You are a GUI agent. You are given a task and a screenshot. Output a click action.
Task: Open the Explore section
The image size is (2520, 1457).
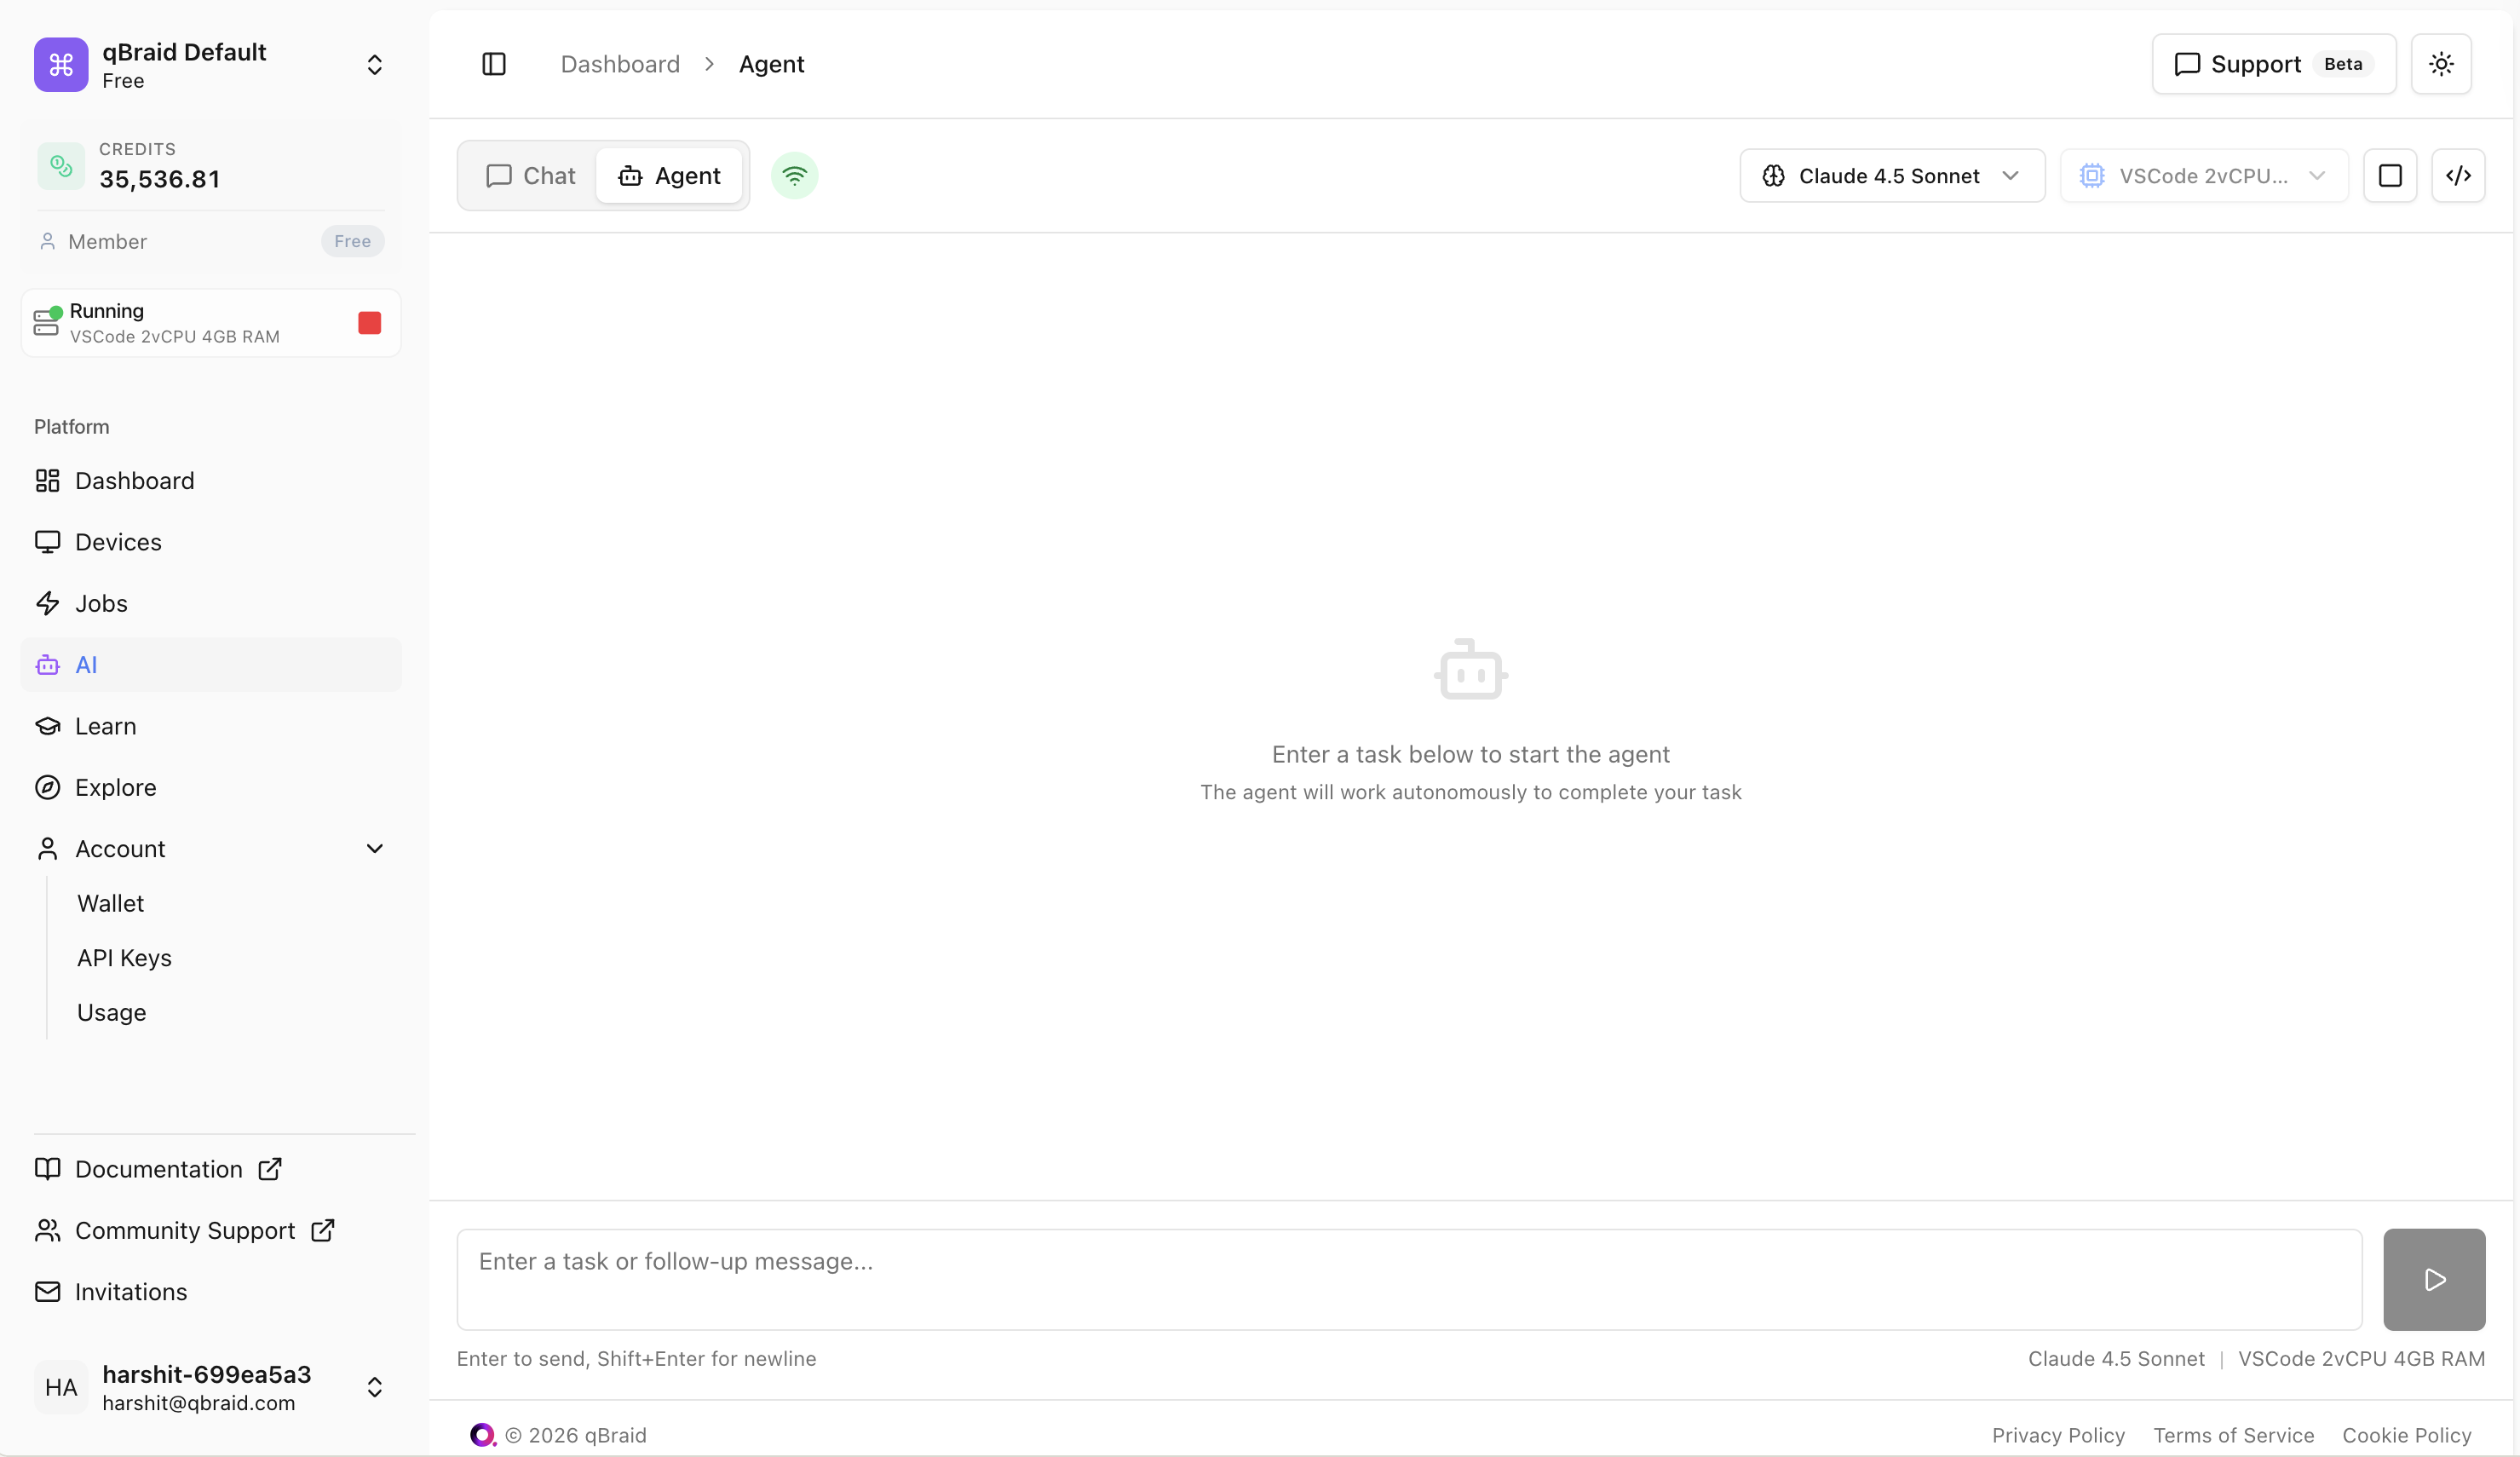115,787
